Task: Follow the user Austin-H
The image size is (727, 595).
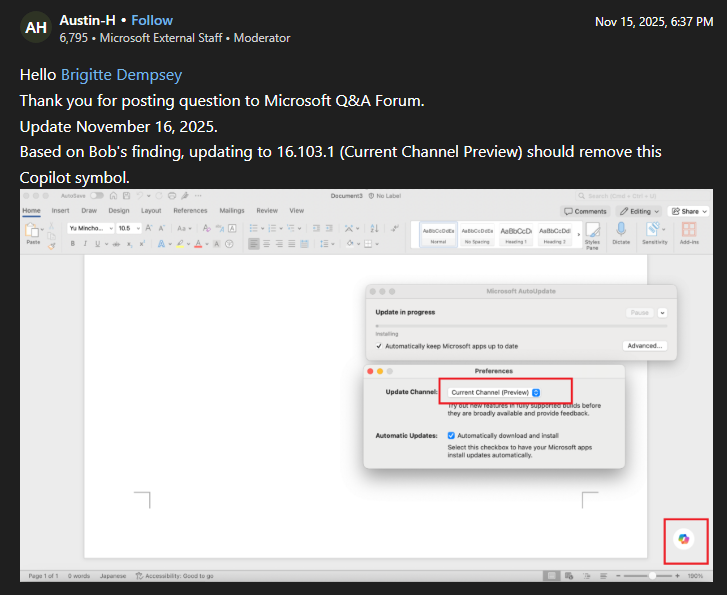Action: (152, 20)
